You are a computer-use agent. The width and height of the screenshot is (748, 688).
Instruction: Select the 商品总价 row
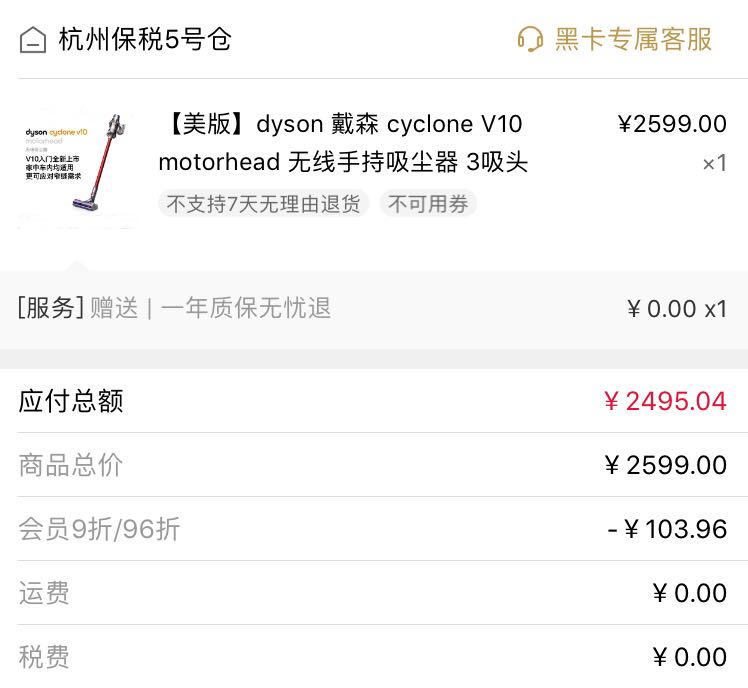pyautogui.click(x=374, y=465)
